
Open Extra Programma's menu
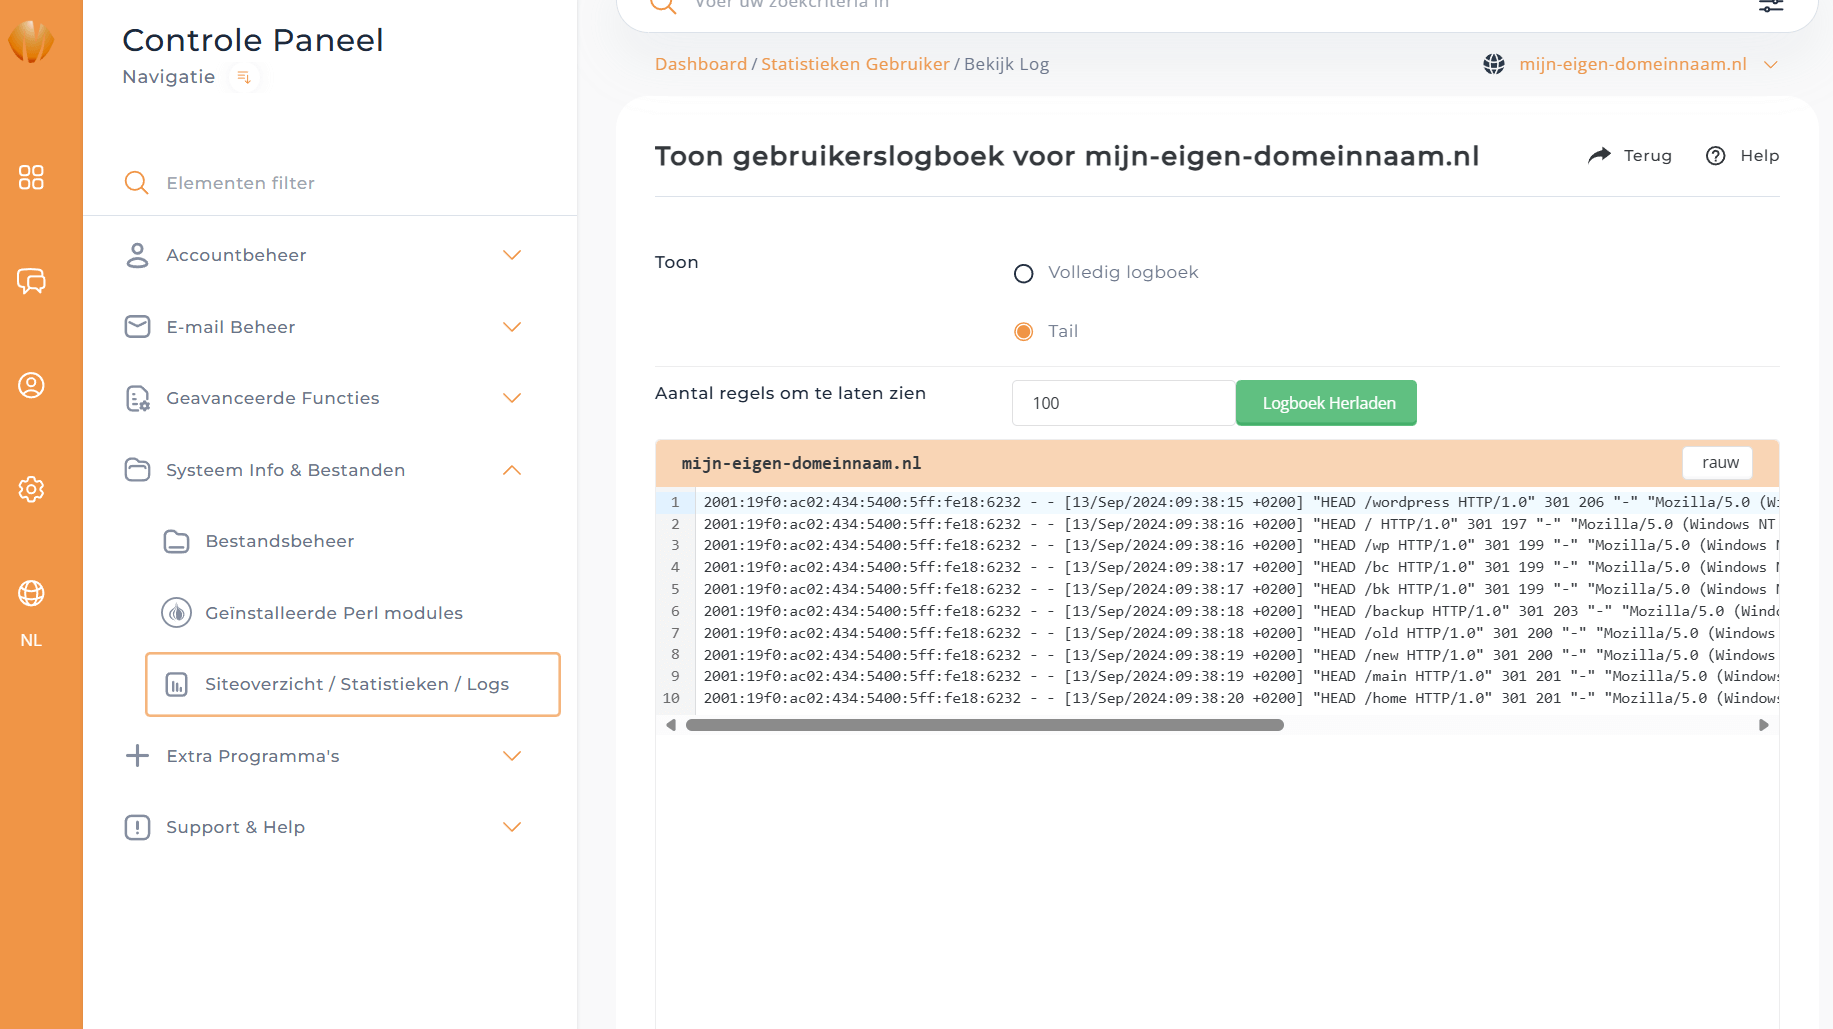coord(253,756)
